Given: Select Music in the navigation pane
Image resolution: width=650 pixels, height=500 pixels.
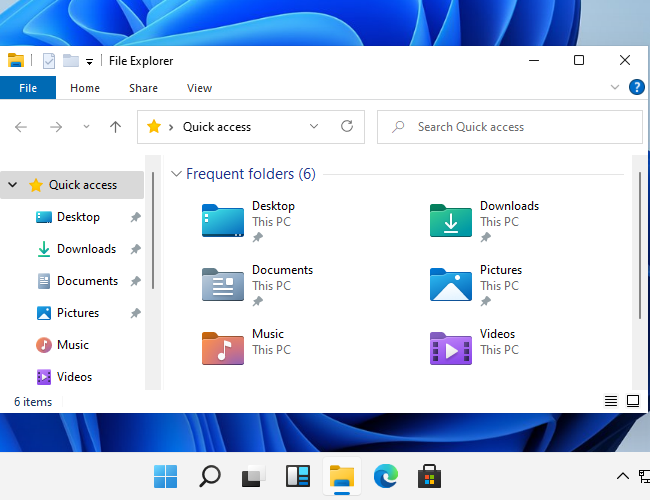Looking at the screenshot, I should click(x=73, y=345).
